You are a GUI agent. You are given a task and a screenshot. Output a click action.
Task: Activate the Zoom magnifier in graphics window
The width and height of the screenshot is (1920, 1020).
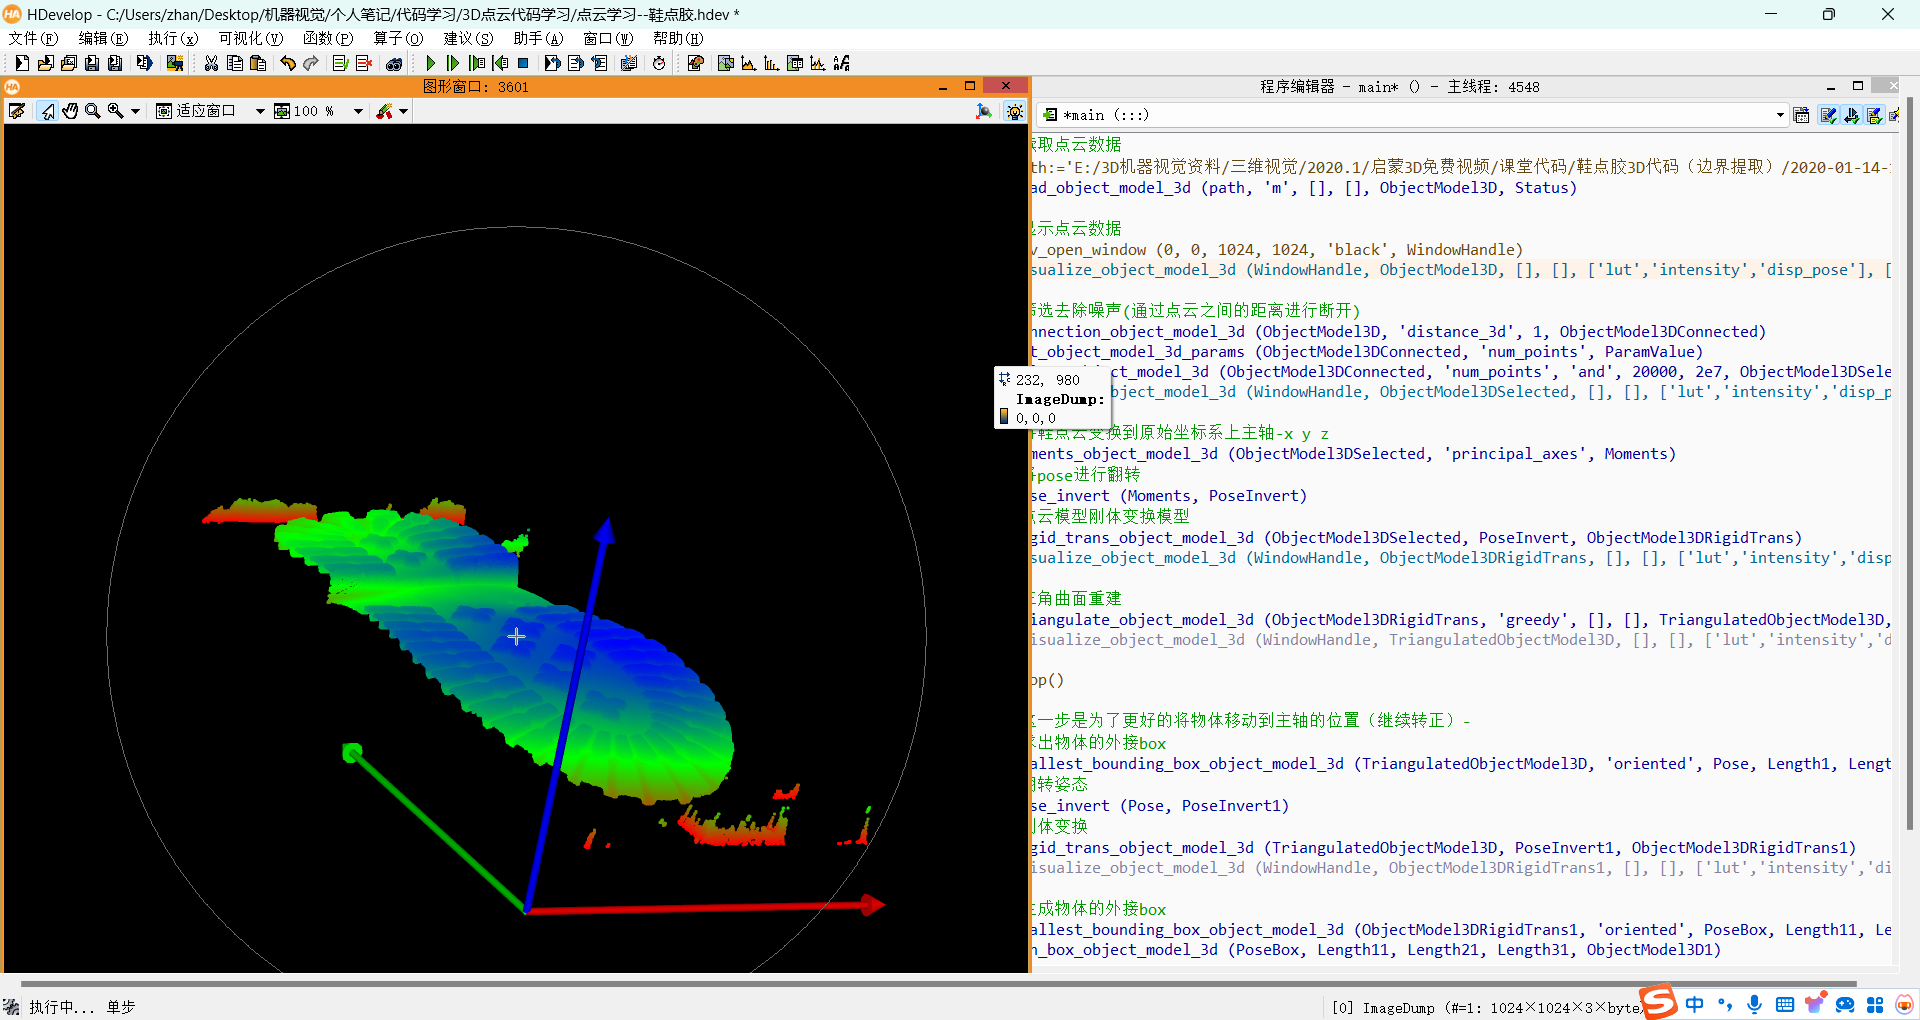pyautogui.click(x=93, y=111)
